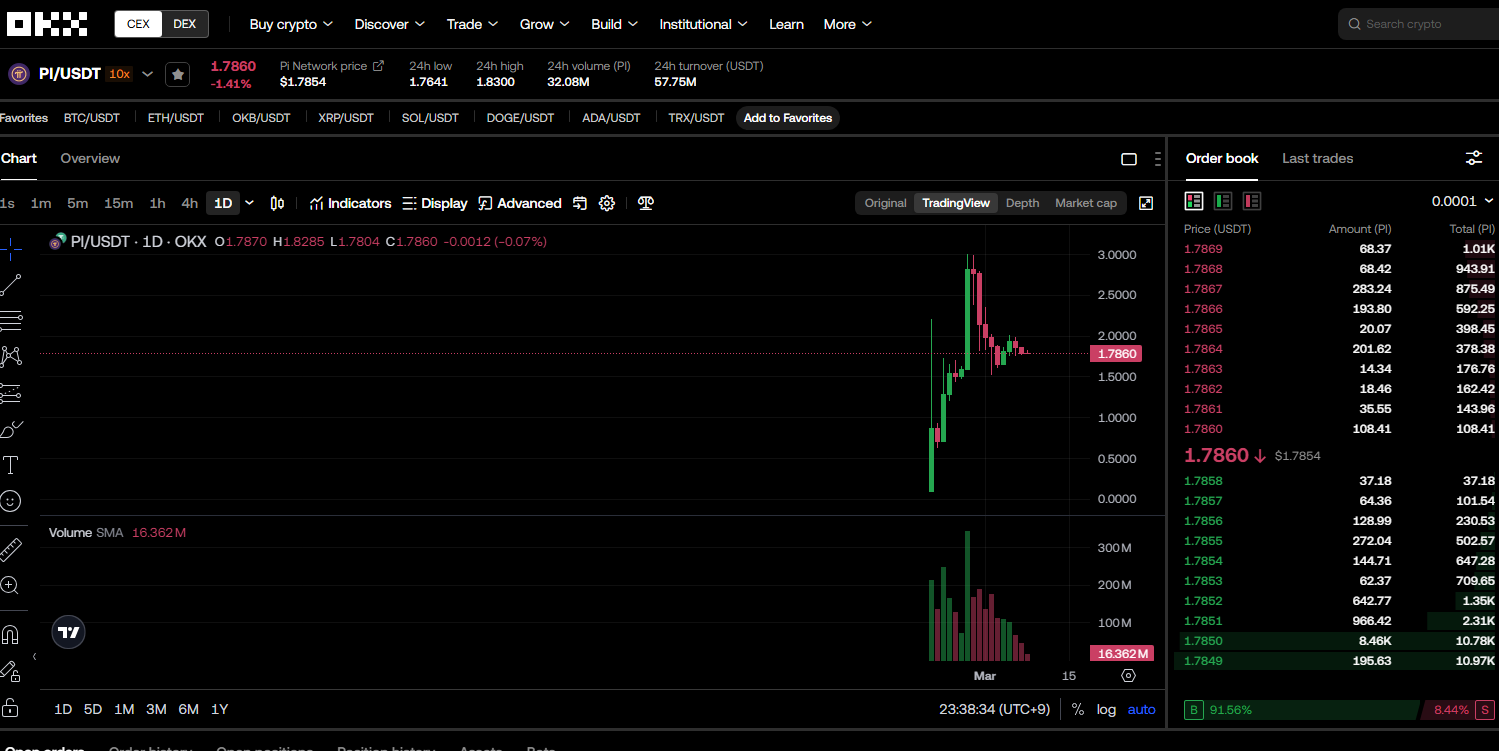Click Add to Favorites button
Screen dimensions: 1499x751
point(788,118)
